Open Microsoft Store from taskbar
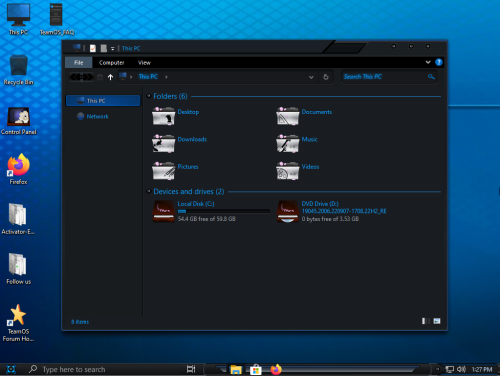Image resolution: width=500 pixels, height=376 pixels. (256, 370)
